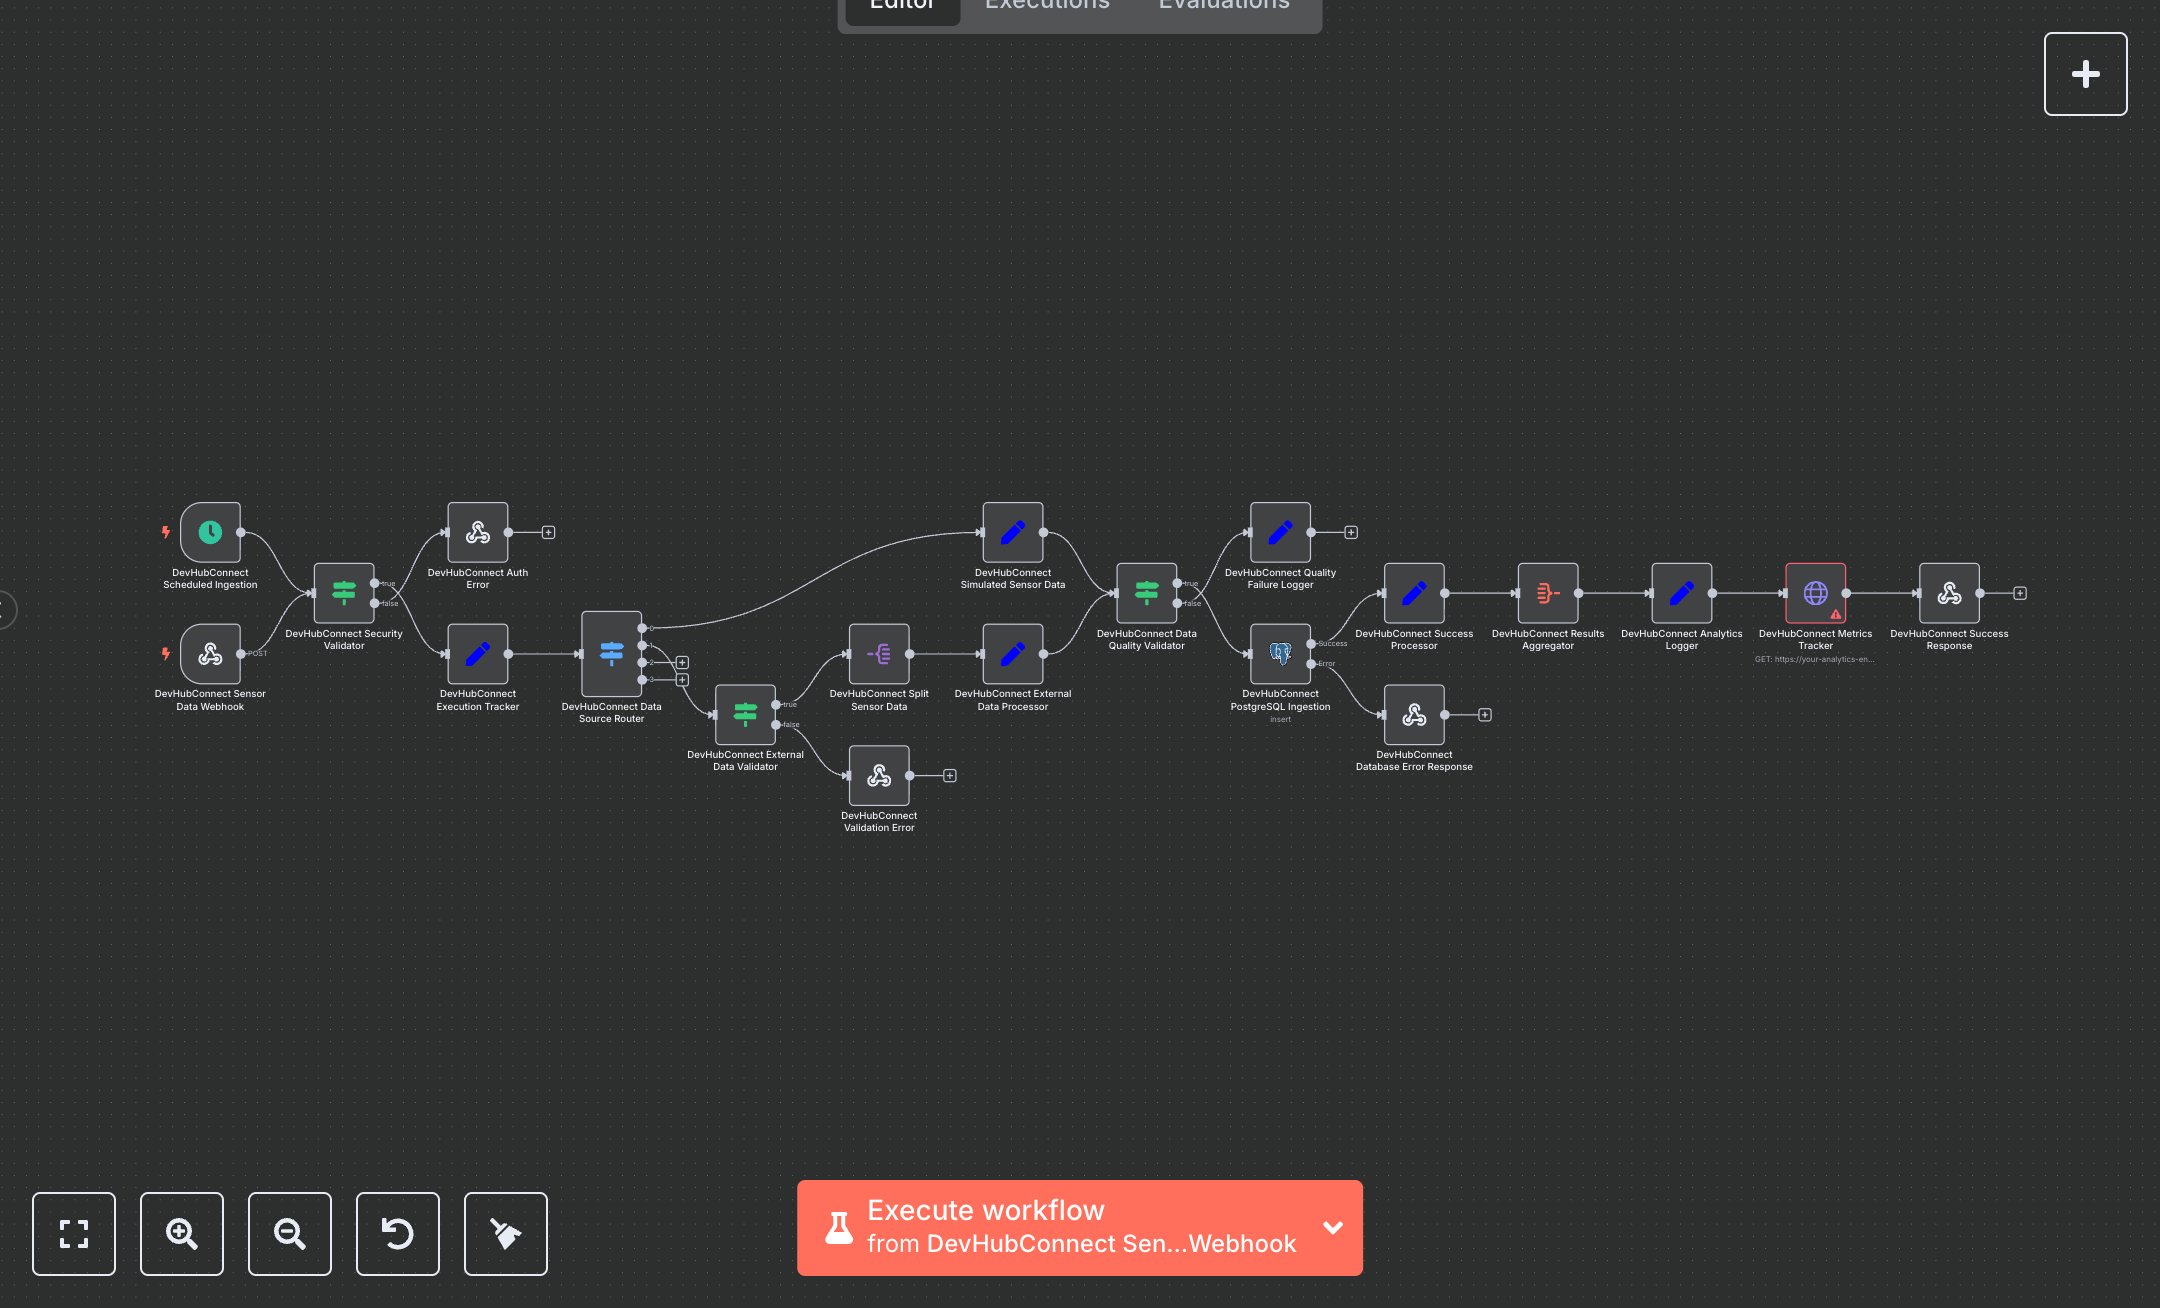Open the DevHubConnect Sensor Data Webhook node
The width and height of the screenshot is (2160, 1308).
point(210,654)
